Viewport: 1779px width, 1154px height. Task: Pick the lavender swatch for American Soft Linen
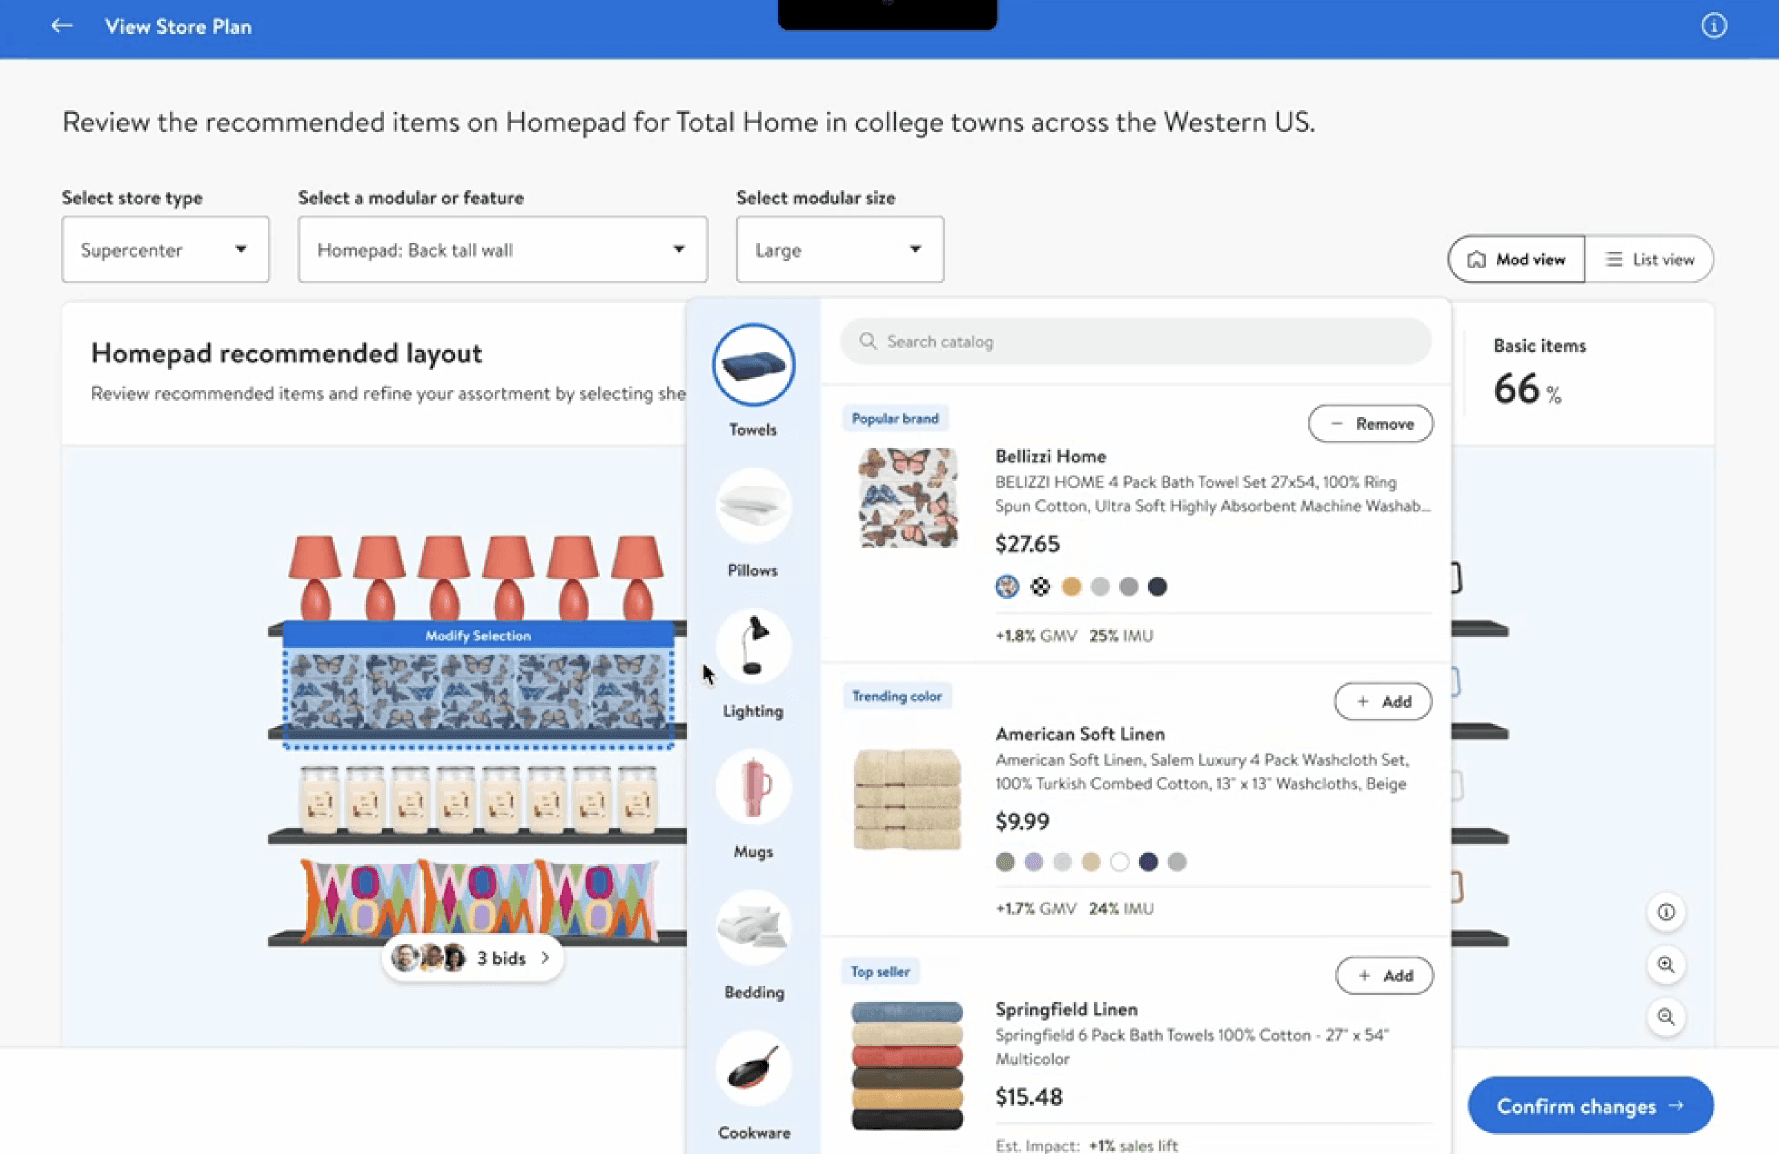(1034, 862)
